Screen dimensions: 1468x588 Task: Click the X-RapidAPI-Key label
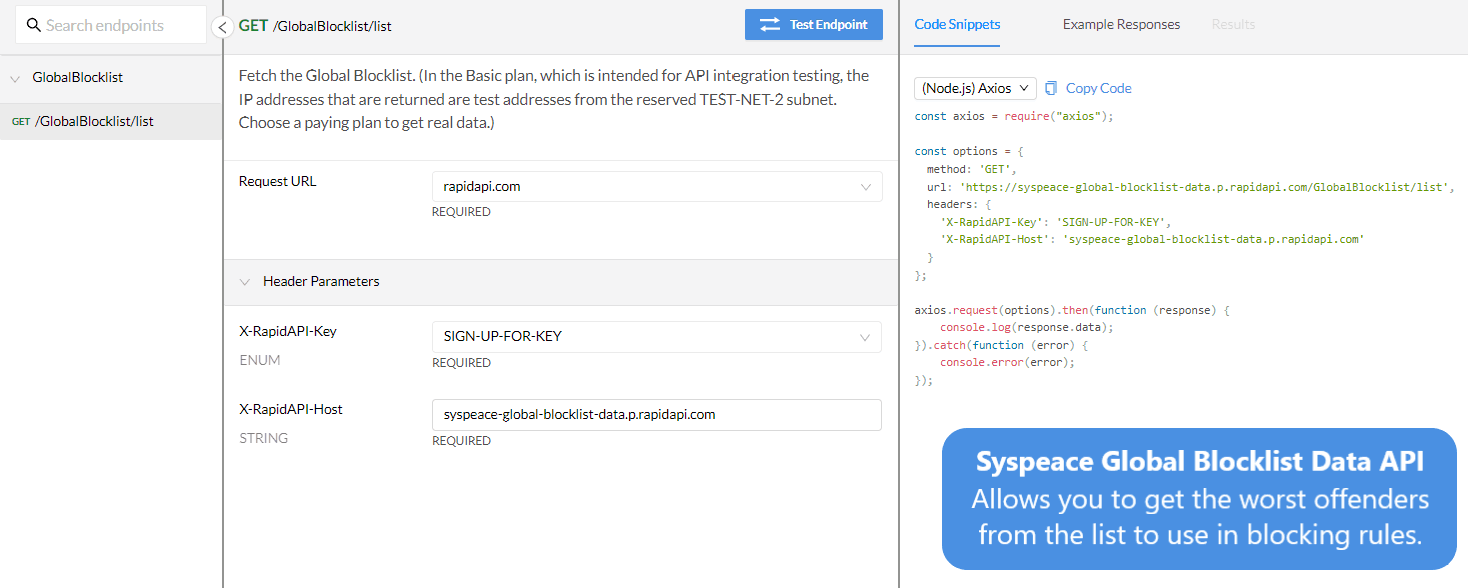pos(288,331)
